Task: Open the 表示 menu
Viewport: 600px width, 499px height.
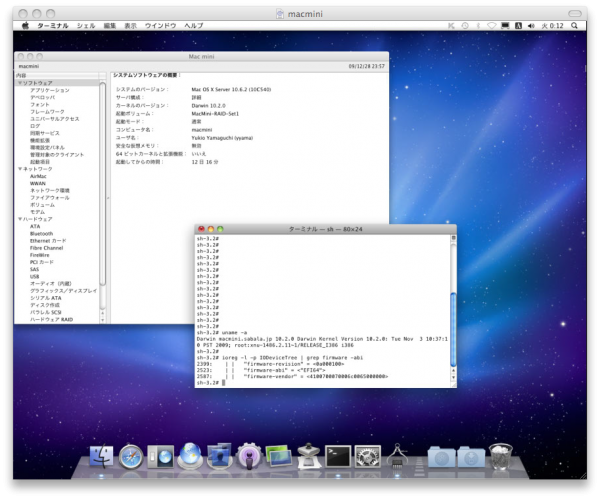Action: [x=130, y=26]
